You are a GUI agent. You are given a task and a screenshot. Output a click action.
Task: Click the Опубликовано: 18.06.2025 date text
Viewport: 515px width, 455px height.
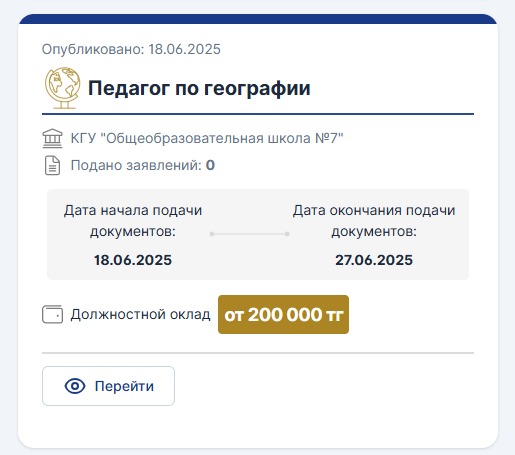(x=131, y=49)
